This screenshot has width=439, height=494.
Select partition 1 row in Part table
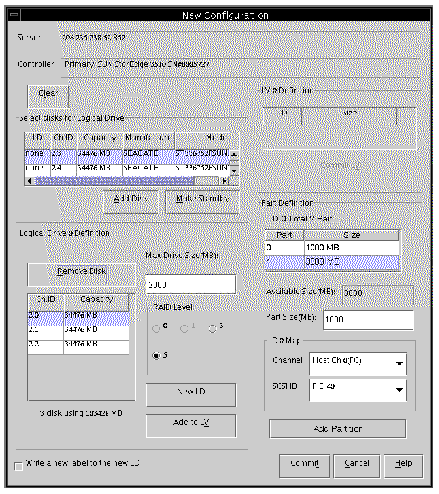(332, 262)
